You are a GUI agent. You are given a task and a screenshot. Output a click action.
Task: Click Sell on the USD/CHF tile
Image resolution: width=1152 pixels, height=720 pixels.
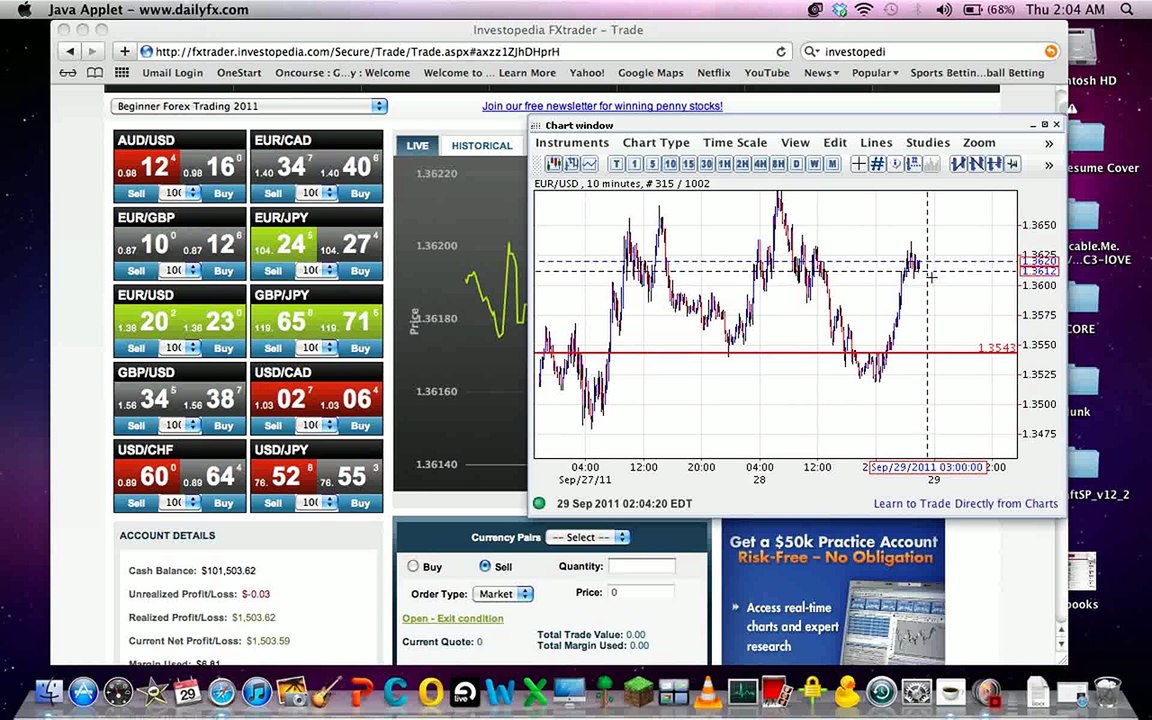pyautogui.click(x=137, y=503)
